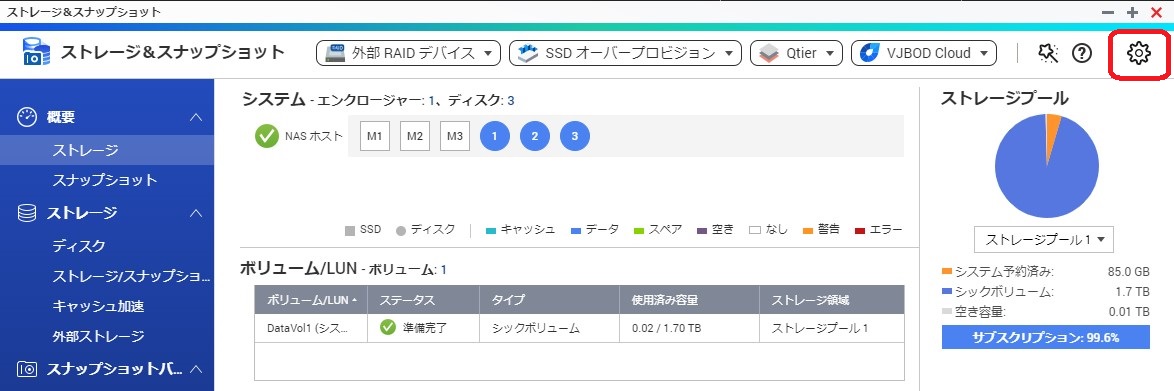
Task: Click the wizard wand tools icon
Action: pos(1047,53)
